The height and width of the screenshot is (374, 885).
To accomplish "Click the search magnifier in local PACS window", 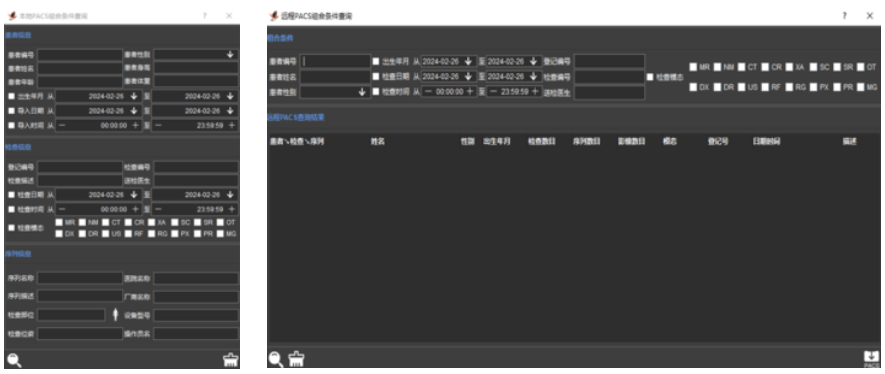I will (14, 359).
